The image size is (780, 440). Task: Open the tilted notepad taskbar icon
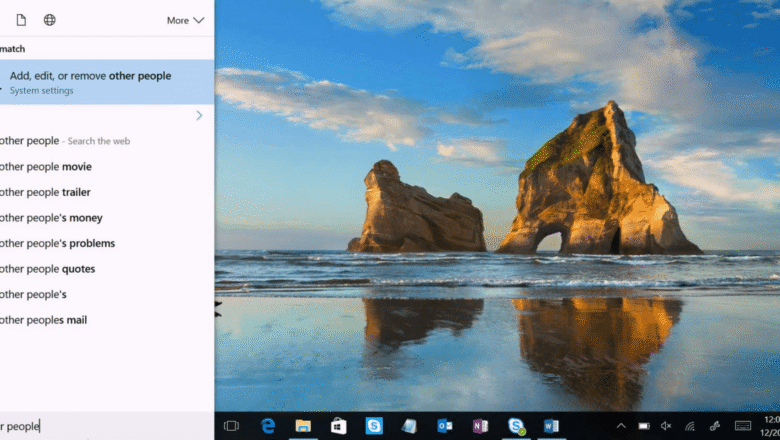pos(409,426)
